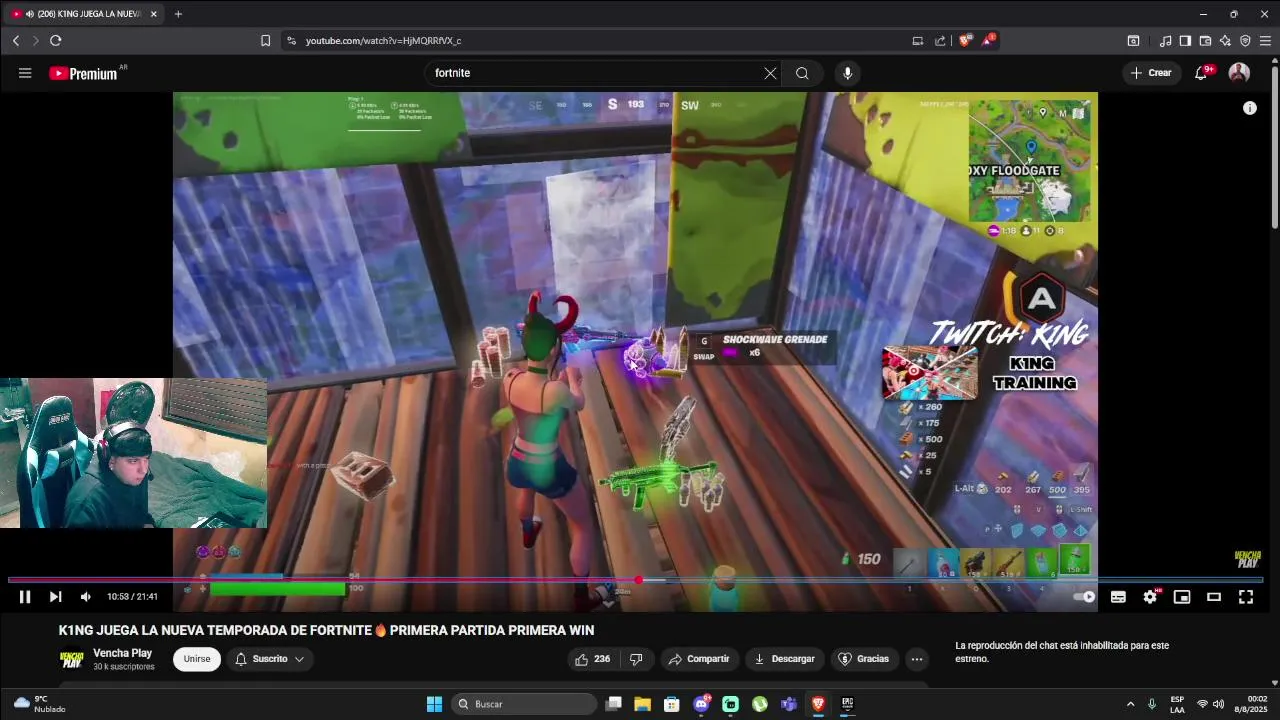Toggle subtitles on the player
Image resolution: width=1280 pixels, height=720 pixels.
pos(1118,597)
